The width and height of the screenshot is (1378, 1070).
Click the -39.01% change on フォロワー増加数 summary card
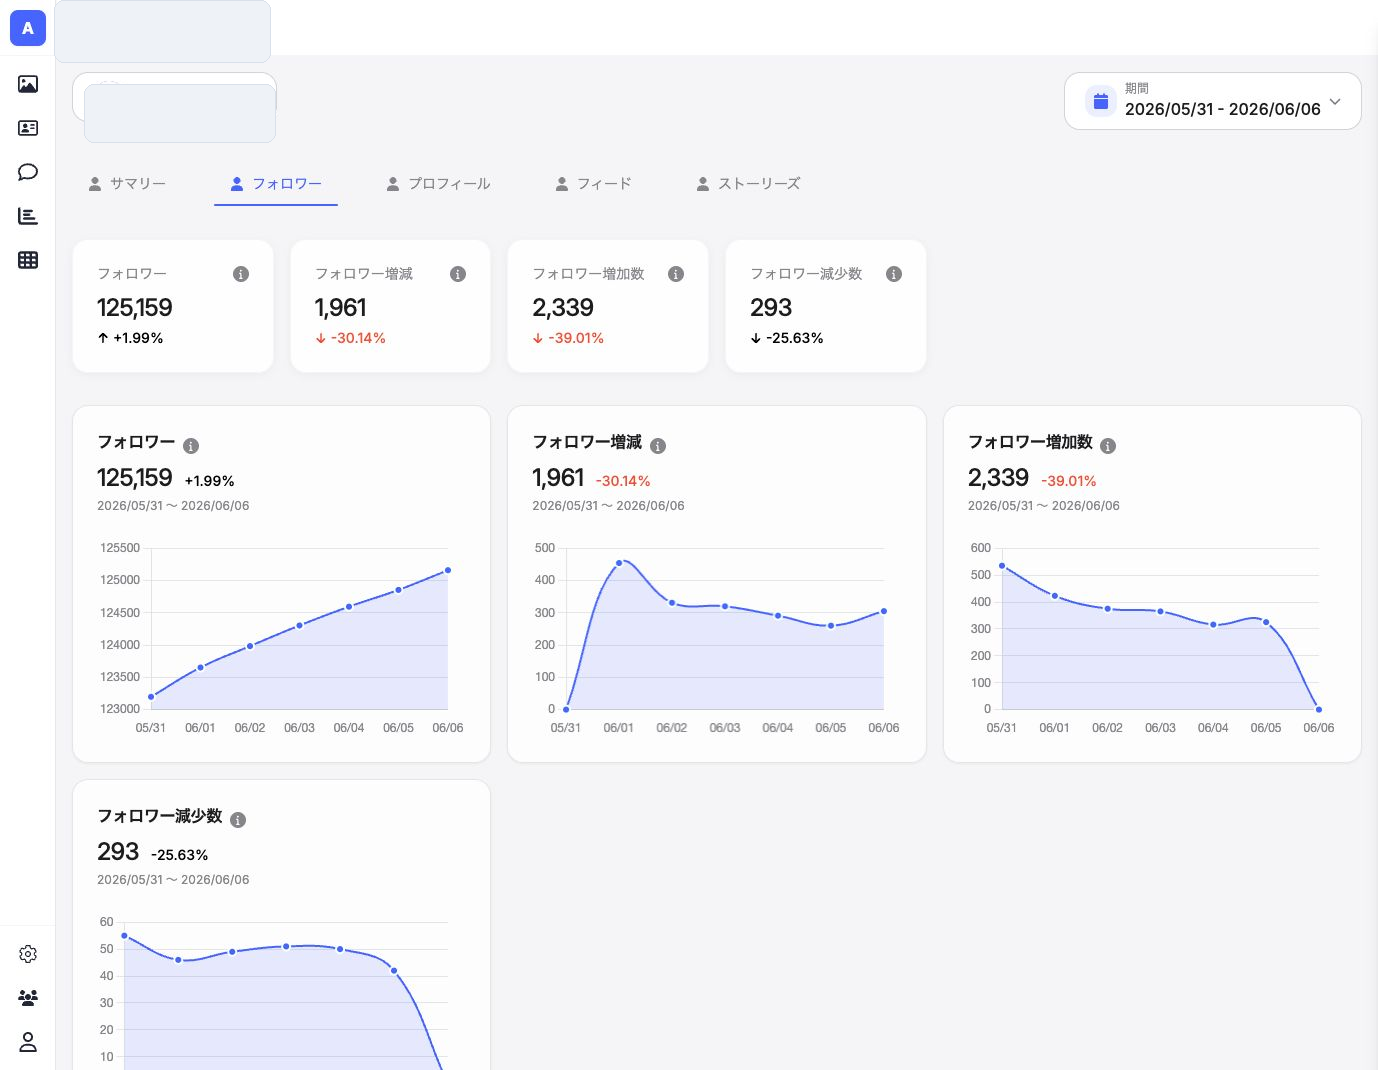(569, 338)
